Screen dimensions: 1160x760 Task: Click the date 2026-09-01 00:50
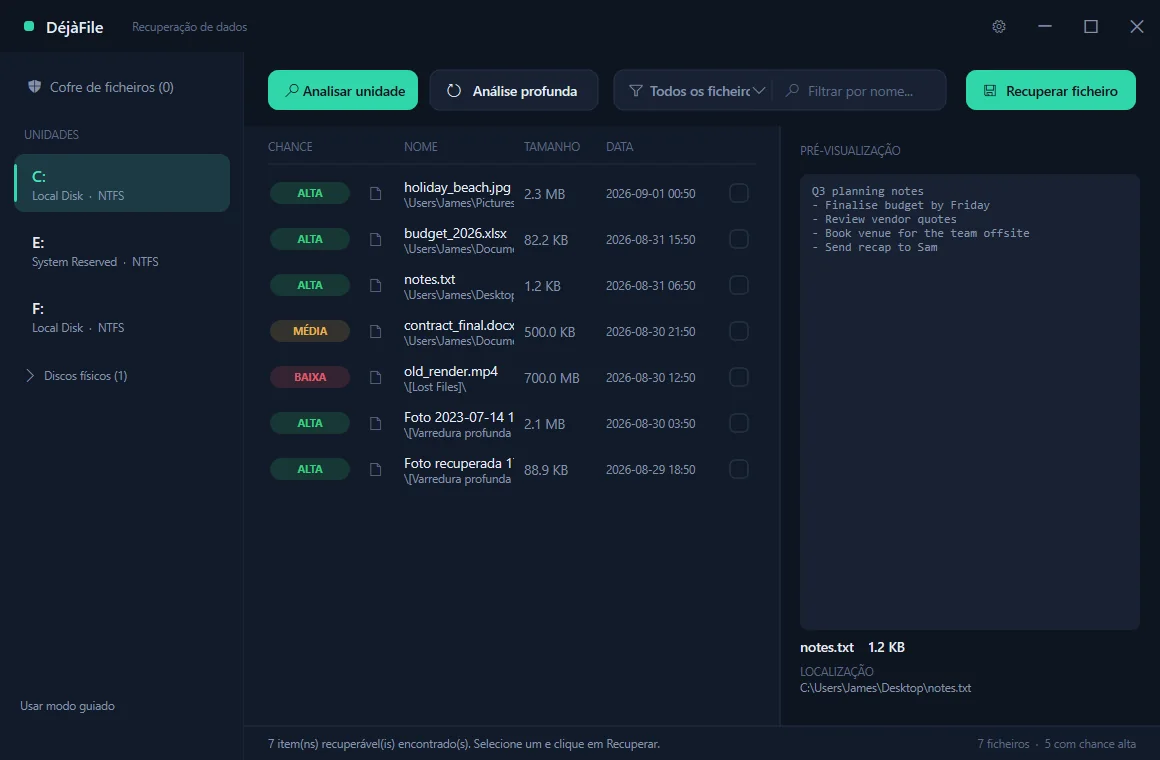coord(650,194)
